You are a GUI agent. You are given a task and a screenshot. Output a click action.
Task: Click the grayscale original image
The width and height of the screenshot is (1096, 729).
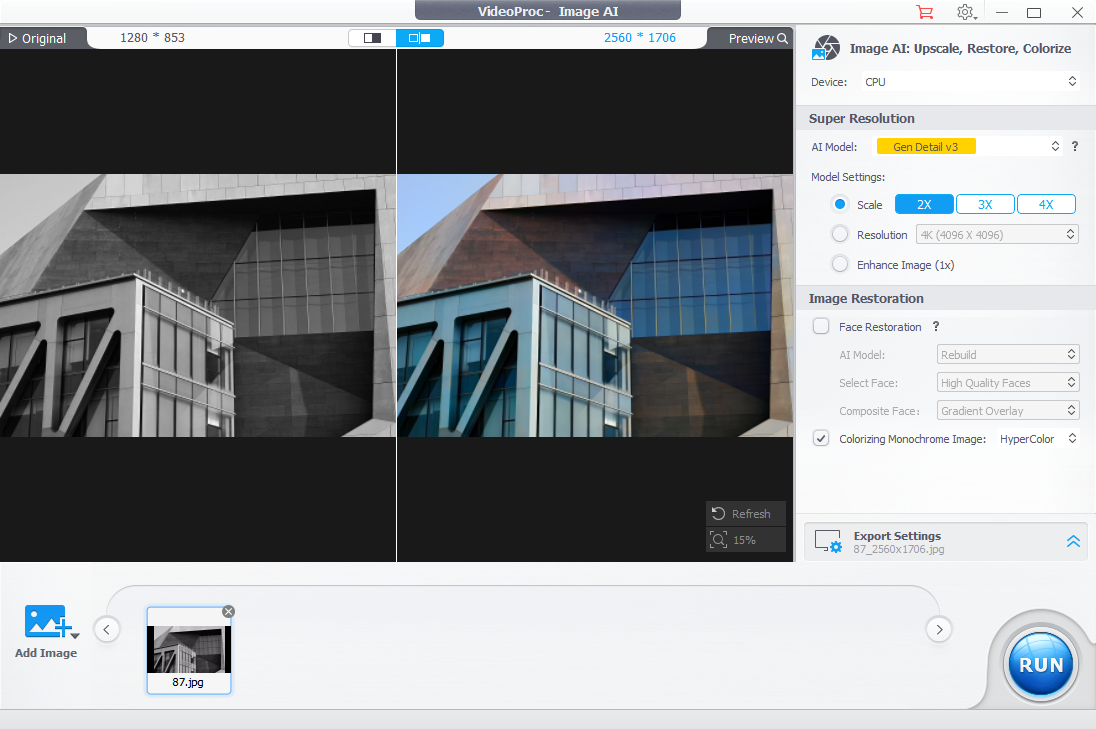198,305
